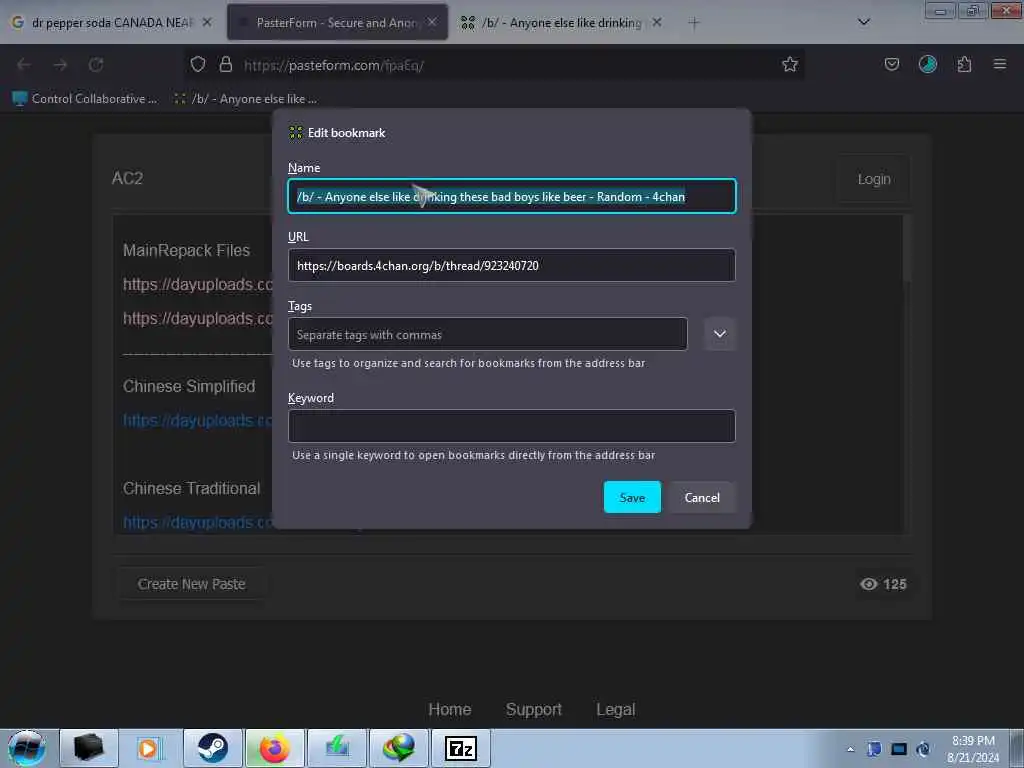Open Internet Download Manager taskbar icon
The height and width of the screenshot is (768, 1024).
tap(398, 748)
